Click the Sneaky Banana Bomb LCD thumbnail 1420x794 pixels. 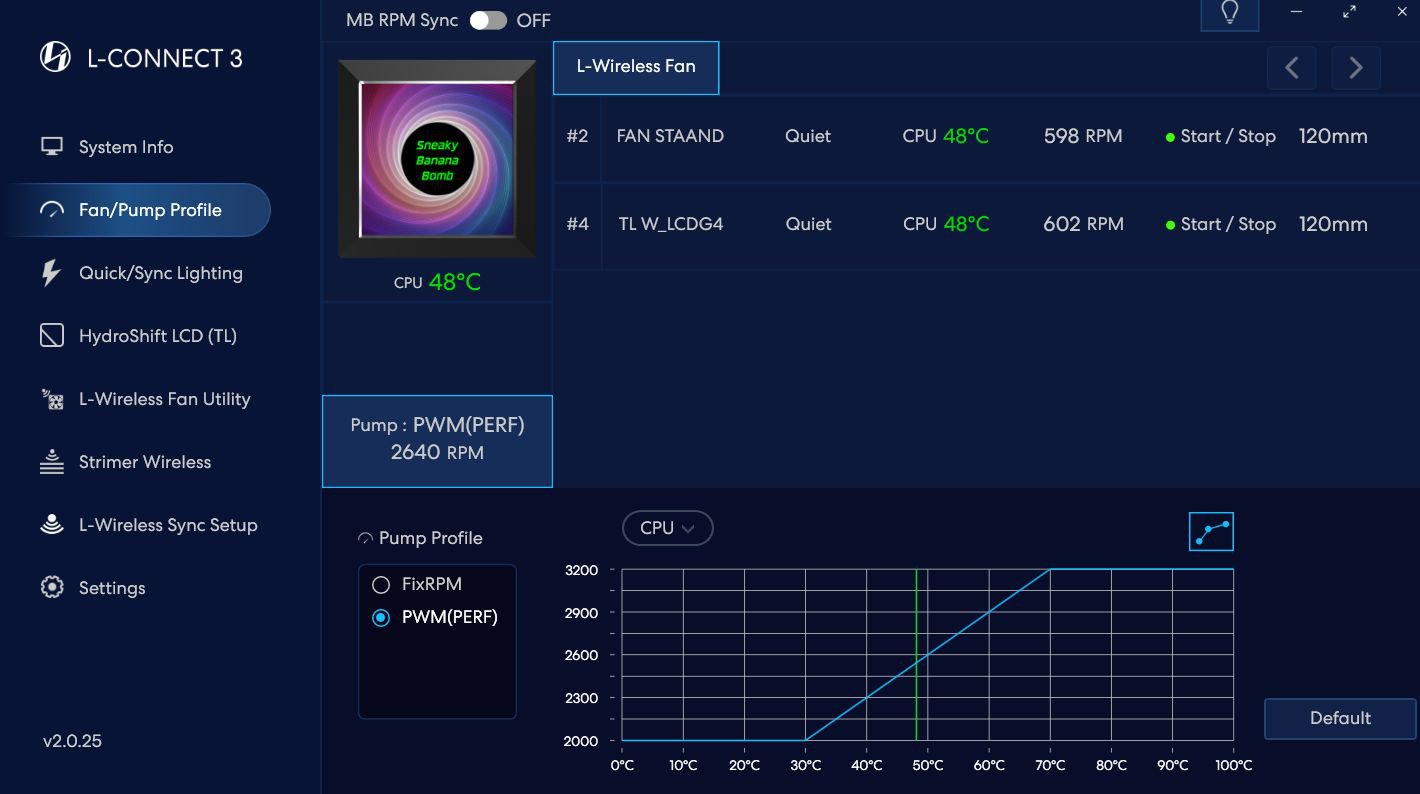click(437, 159)
